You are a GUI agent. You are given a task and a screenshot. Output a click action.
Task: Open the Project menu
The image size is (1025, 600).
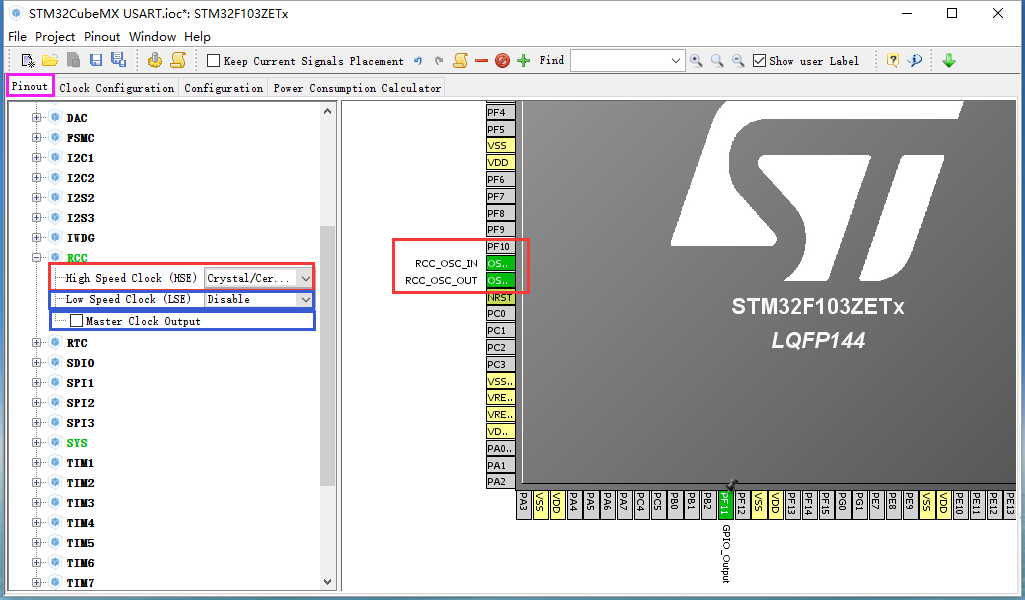coord(55,37)
